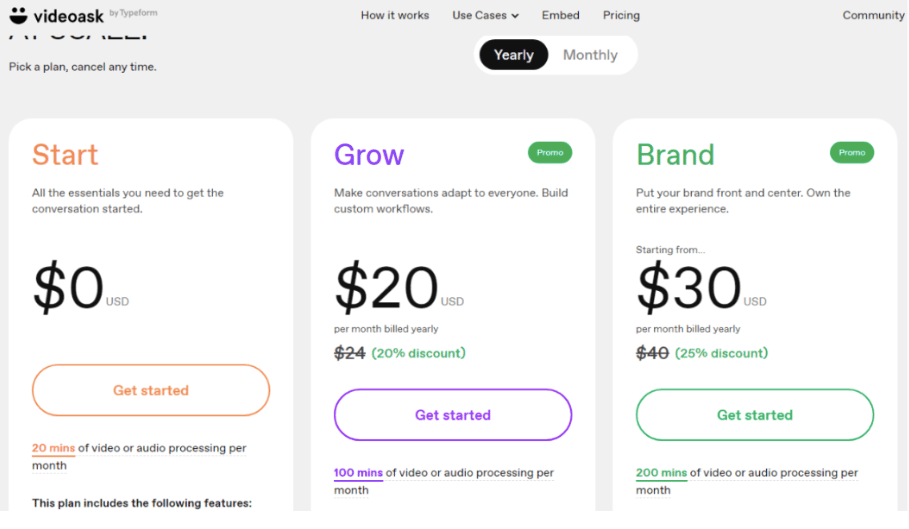Click the underlined 100 mins text
This screenshot has height=529, width=909.
(358, 473)
